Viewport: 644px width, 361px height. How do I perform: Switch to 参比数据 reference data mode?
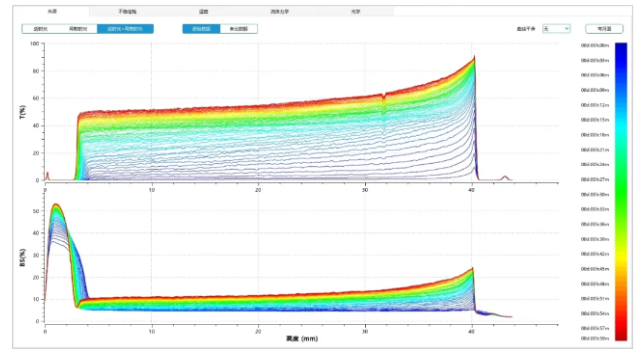239,29
